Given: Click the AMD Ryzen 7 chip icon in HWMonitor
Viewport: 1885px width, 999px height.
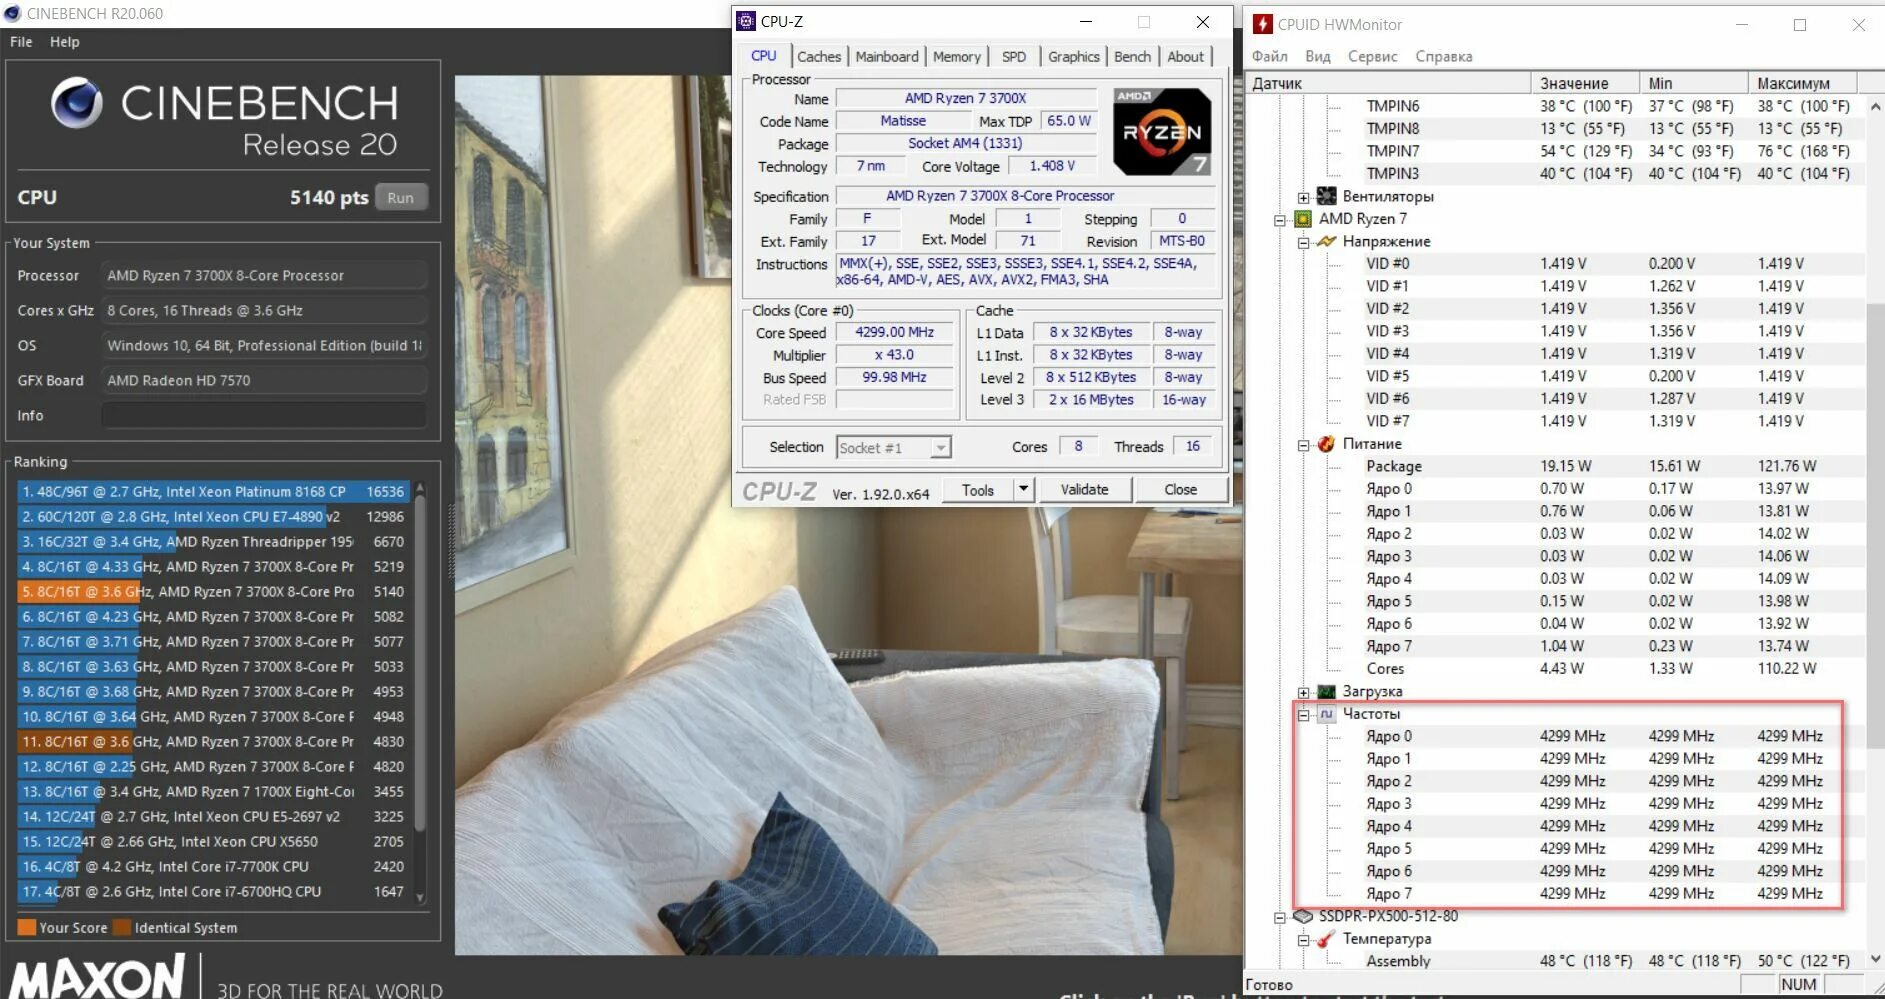Looking at the screenshot, I should (1303, 218).
